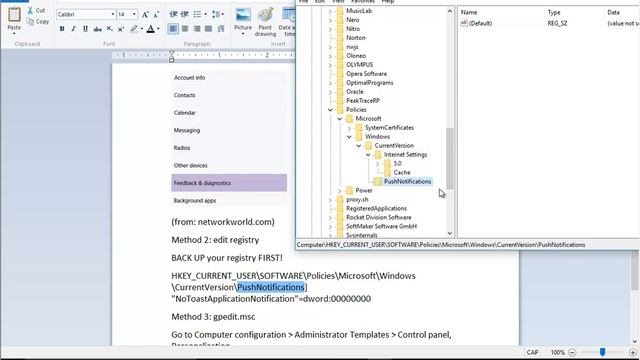This screenshot has height=360, width=640.
Task: Click the text highlight color pen icon
Action: click(133, 29)
